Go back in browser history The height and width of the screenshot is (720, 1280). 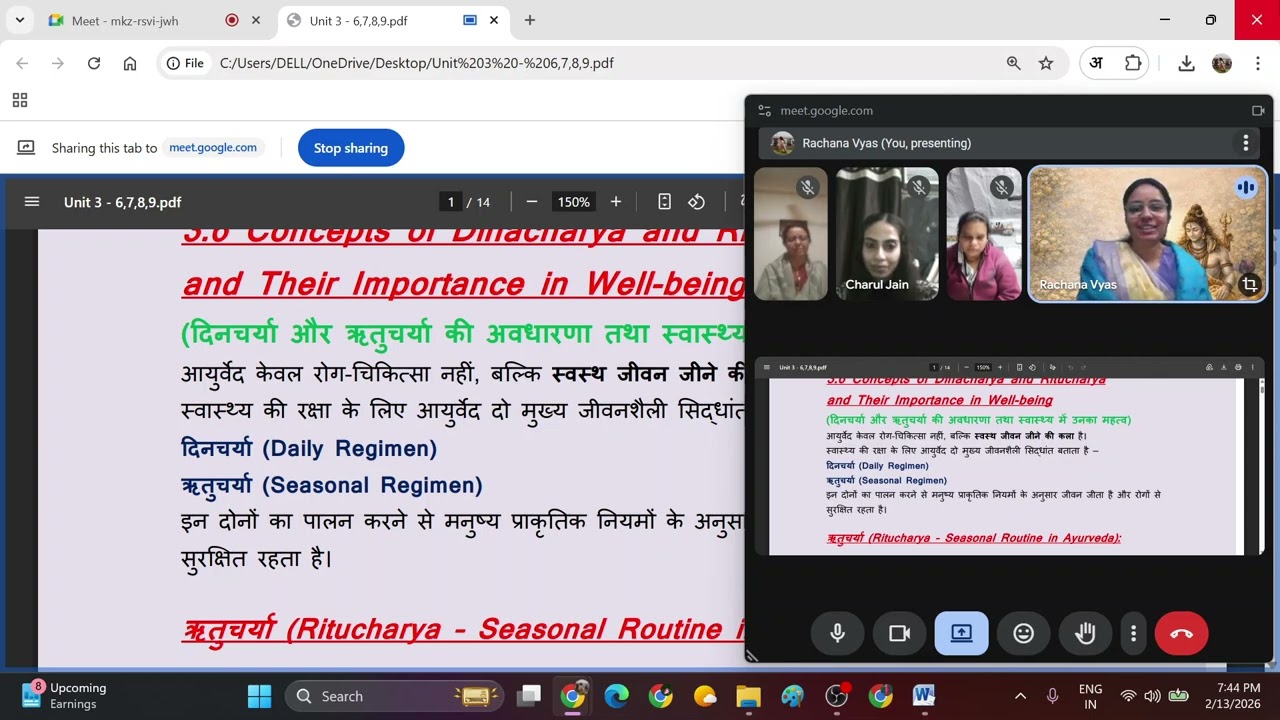point(22,63)
